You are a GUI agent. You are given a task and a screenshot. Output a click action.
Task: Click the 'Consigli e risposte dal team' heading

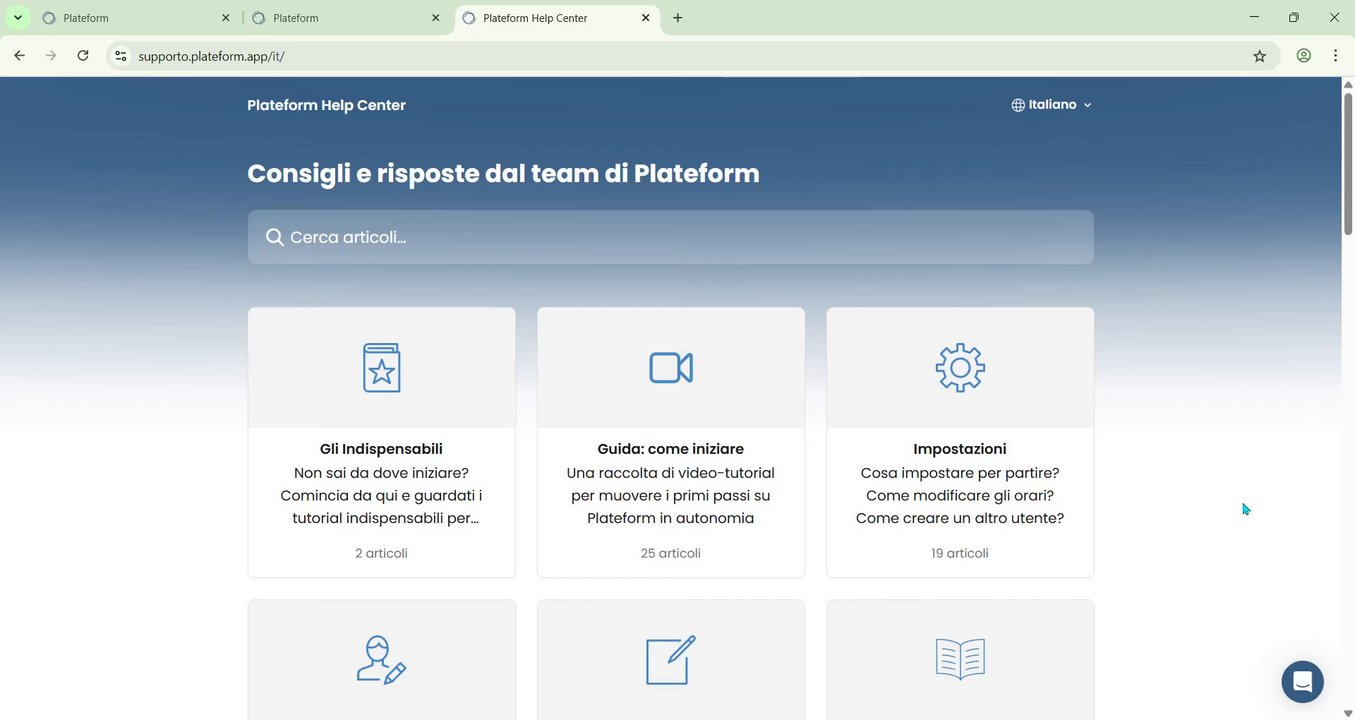coord(503,173)
